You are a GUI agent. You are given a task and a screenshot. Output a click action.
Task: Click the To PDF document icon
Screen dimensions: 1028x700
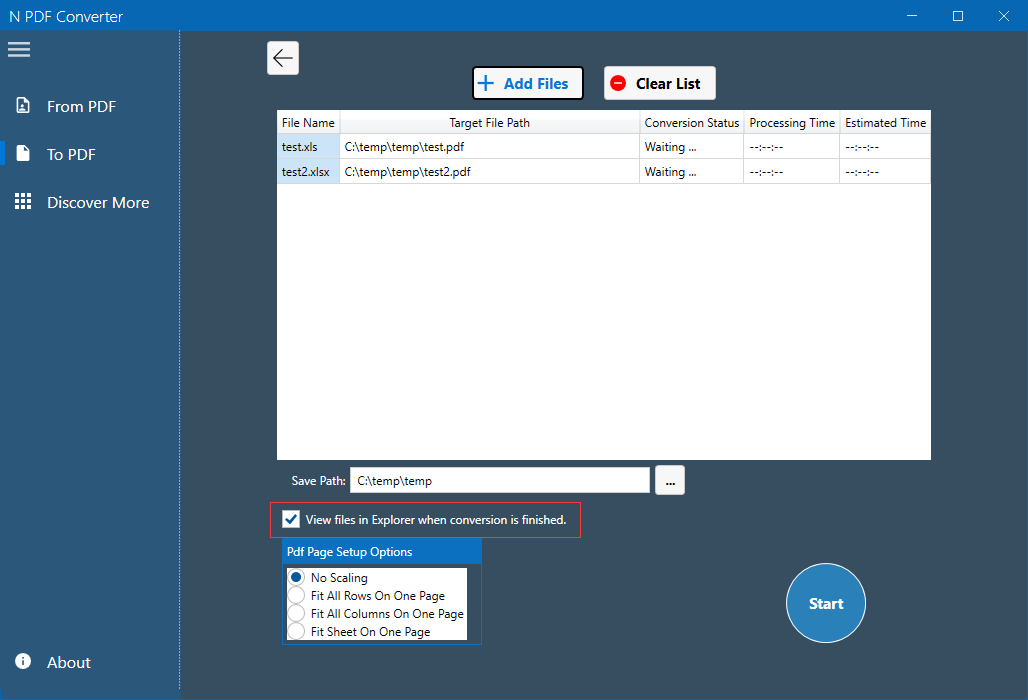pos(23,154)
